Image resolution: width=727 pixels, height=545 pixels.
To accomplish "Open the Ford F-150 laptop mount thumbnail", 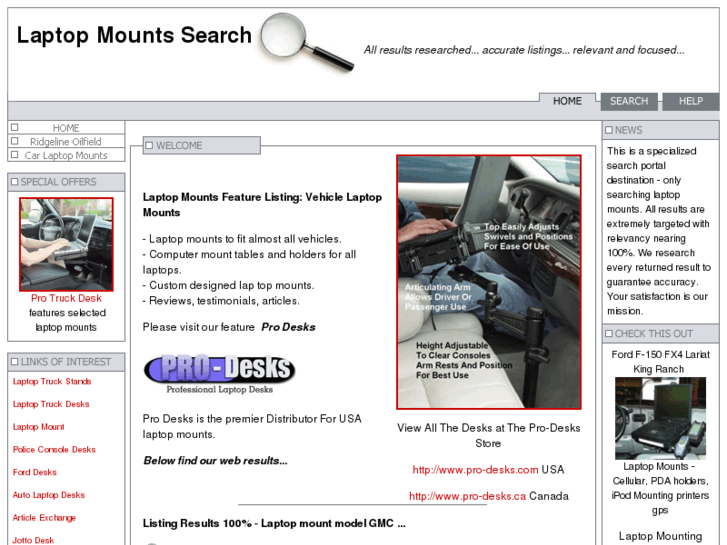I will tap(660, 418).
